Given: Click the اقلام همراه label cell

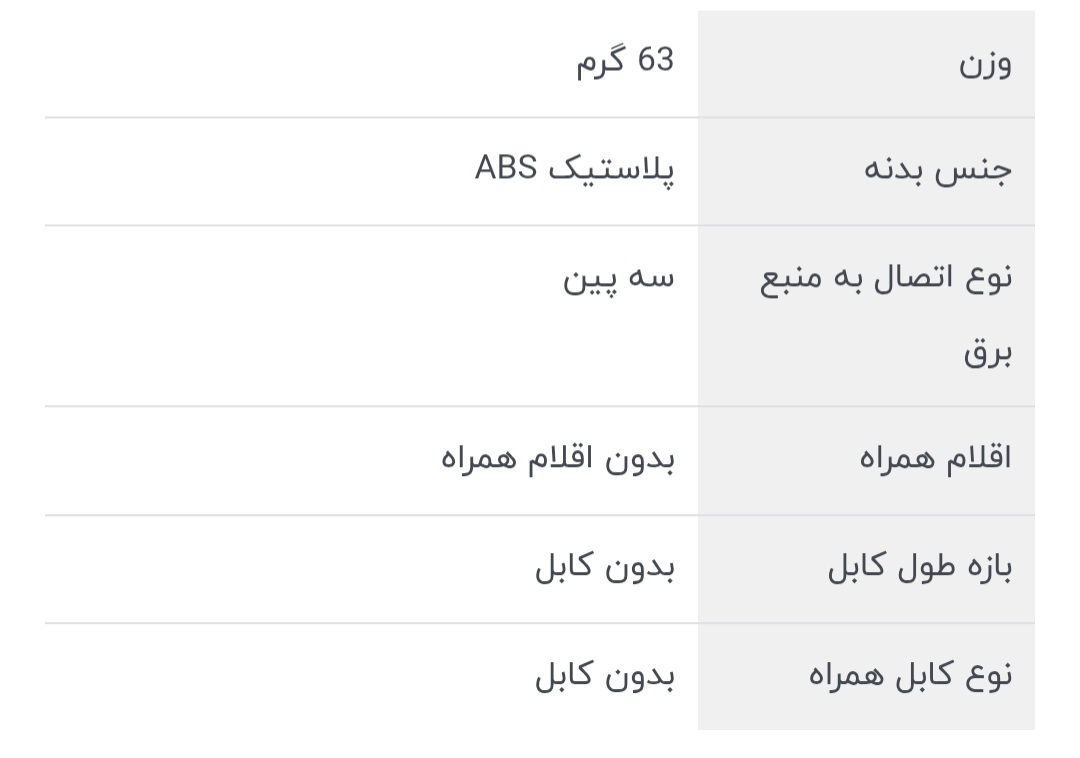Looking at the screenshot, I should click(935, 459).
